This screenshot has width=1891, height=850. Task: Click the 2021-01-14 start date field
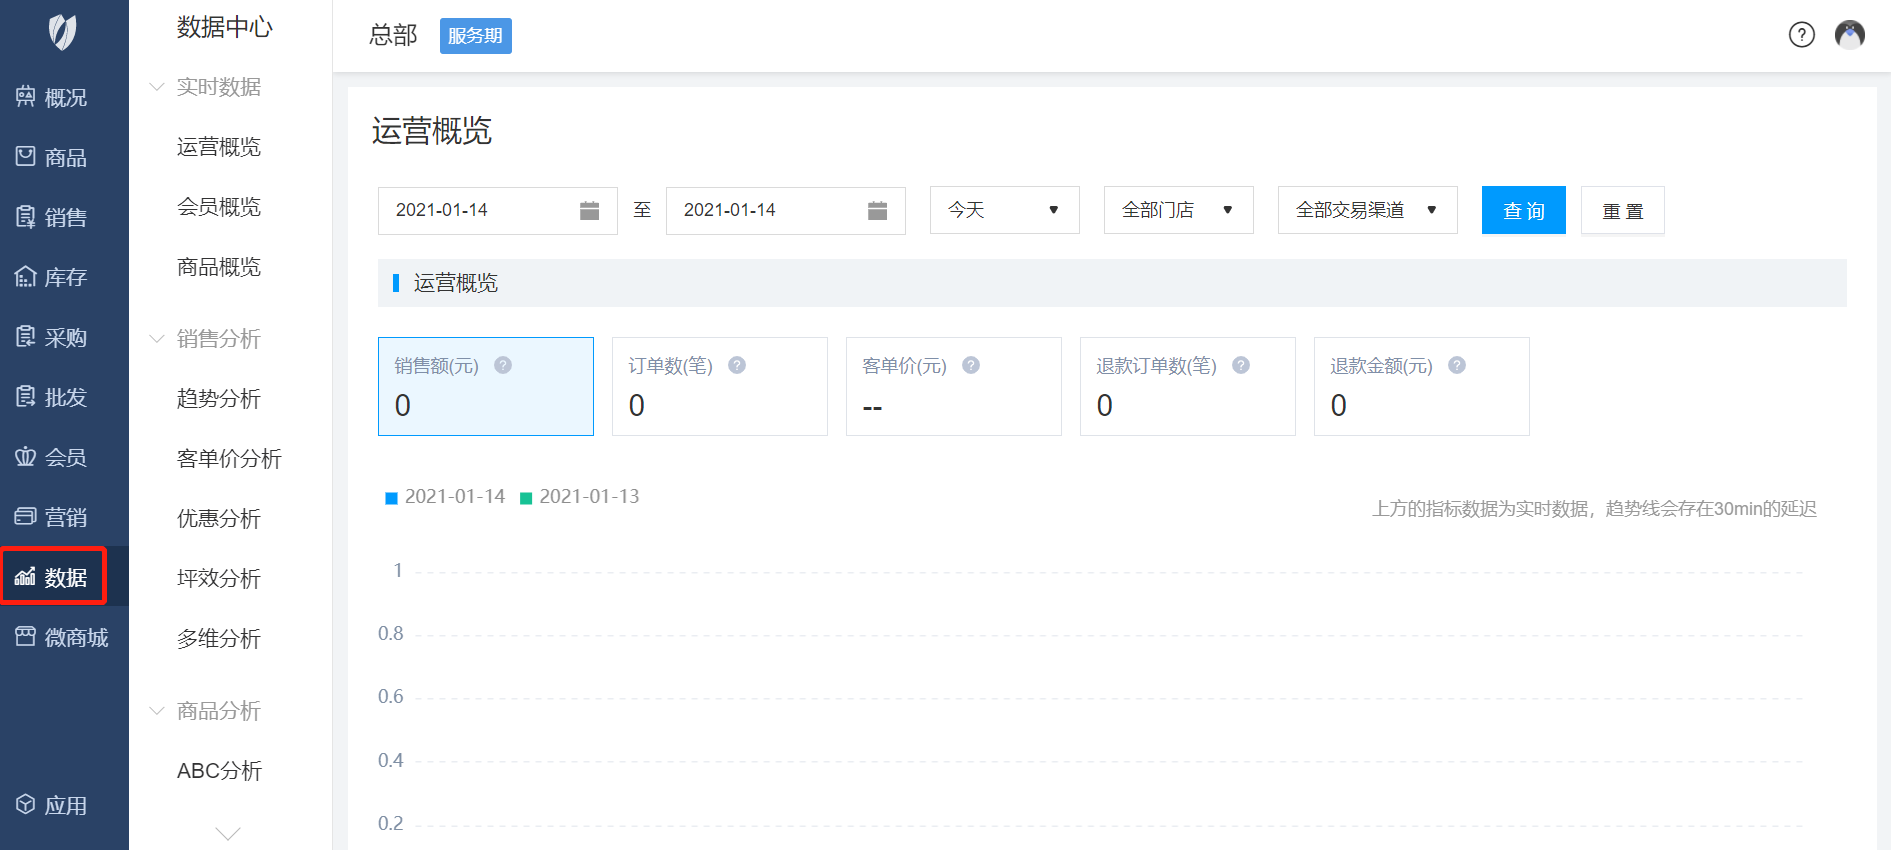pos(475,210)
